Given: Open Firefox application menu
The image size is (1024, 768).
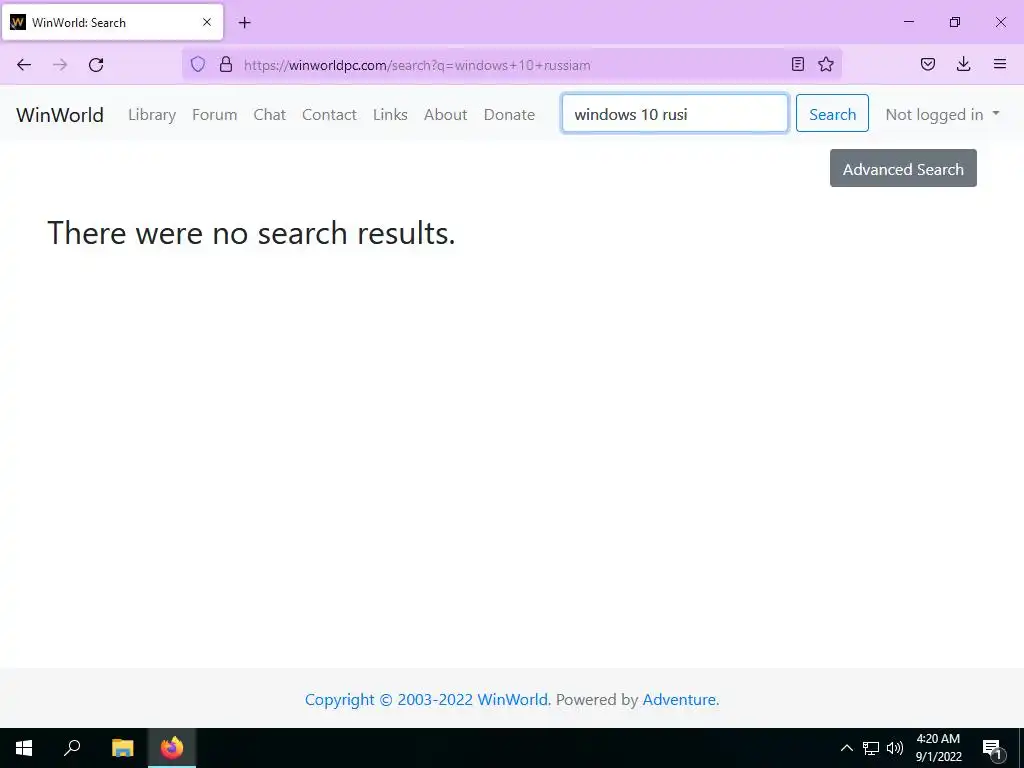Looking at the screenshot, I should (1000, 64).
